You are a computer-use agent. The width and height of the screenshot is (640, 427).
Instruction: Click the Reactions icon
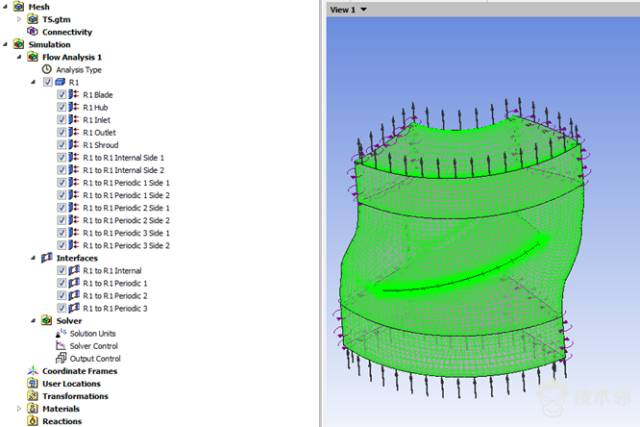[x=33, y=421]
